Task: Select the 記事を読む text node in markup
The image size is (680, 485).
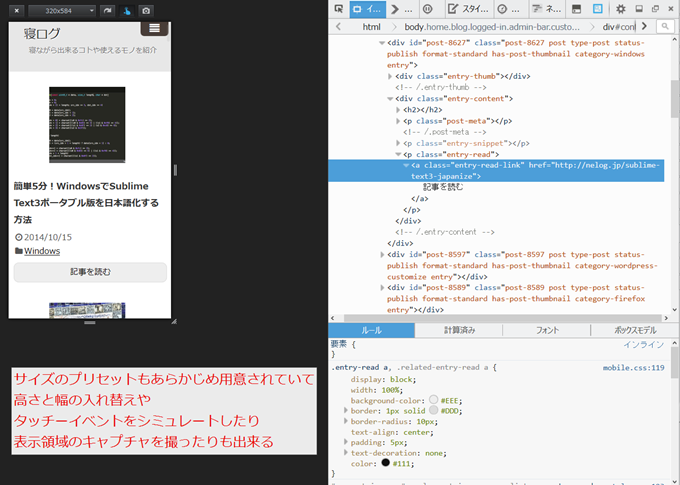Action: (x=443, y=187)
